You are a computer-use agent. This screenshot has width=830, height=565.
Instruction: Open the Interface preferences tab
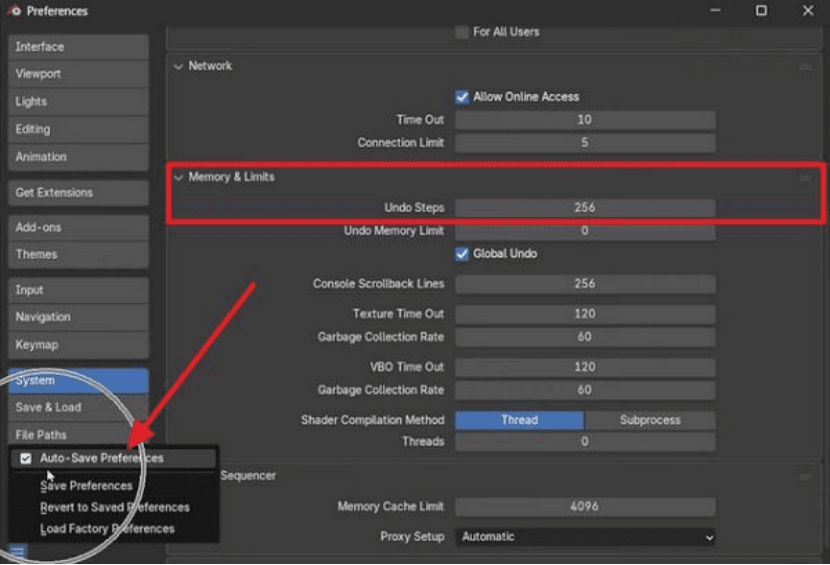click(78, 47)
